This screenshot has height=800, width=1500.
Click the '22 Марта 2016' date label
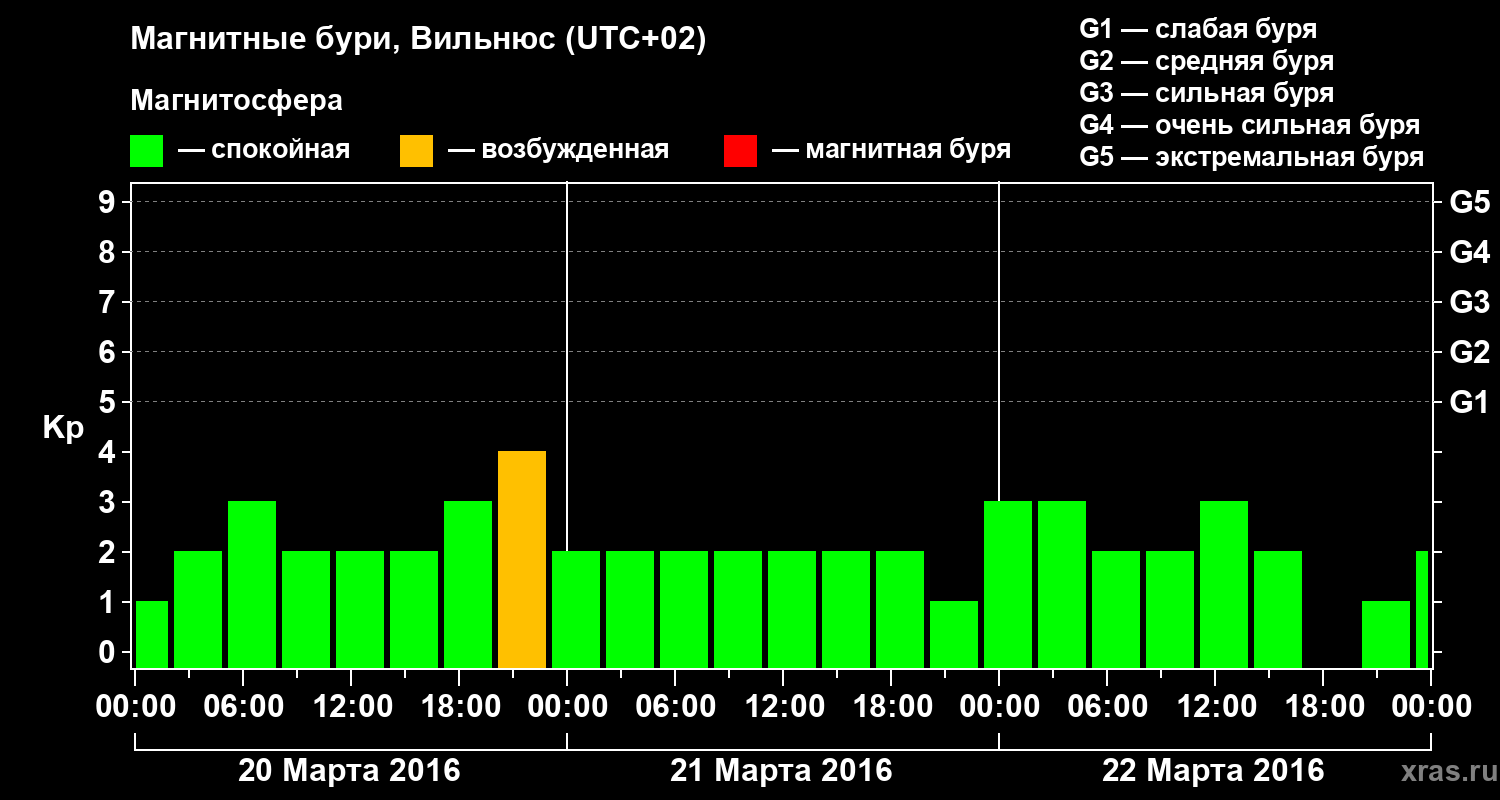point(1213,771)
